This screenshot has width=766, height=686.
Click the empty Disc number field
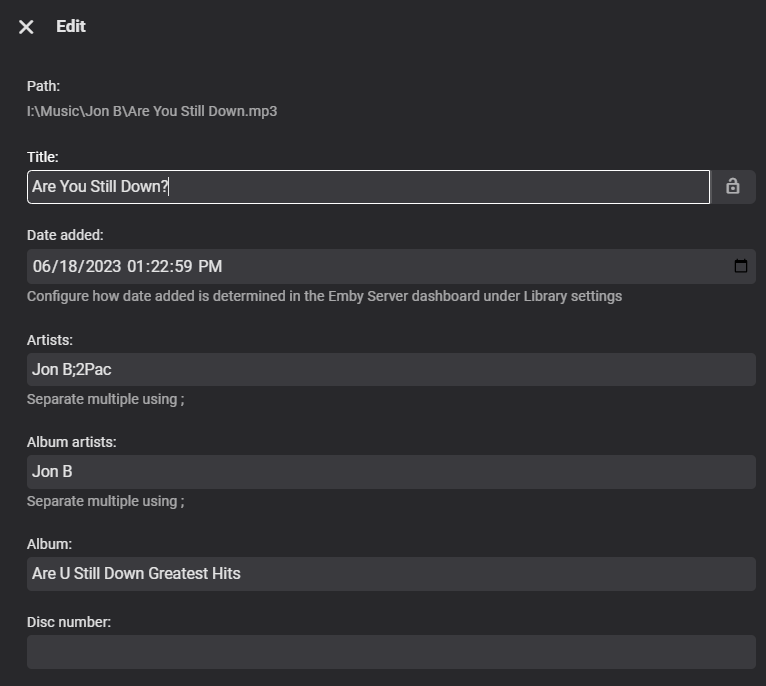(x=391, y=652)
